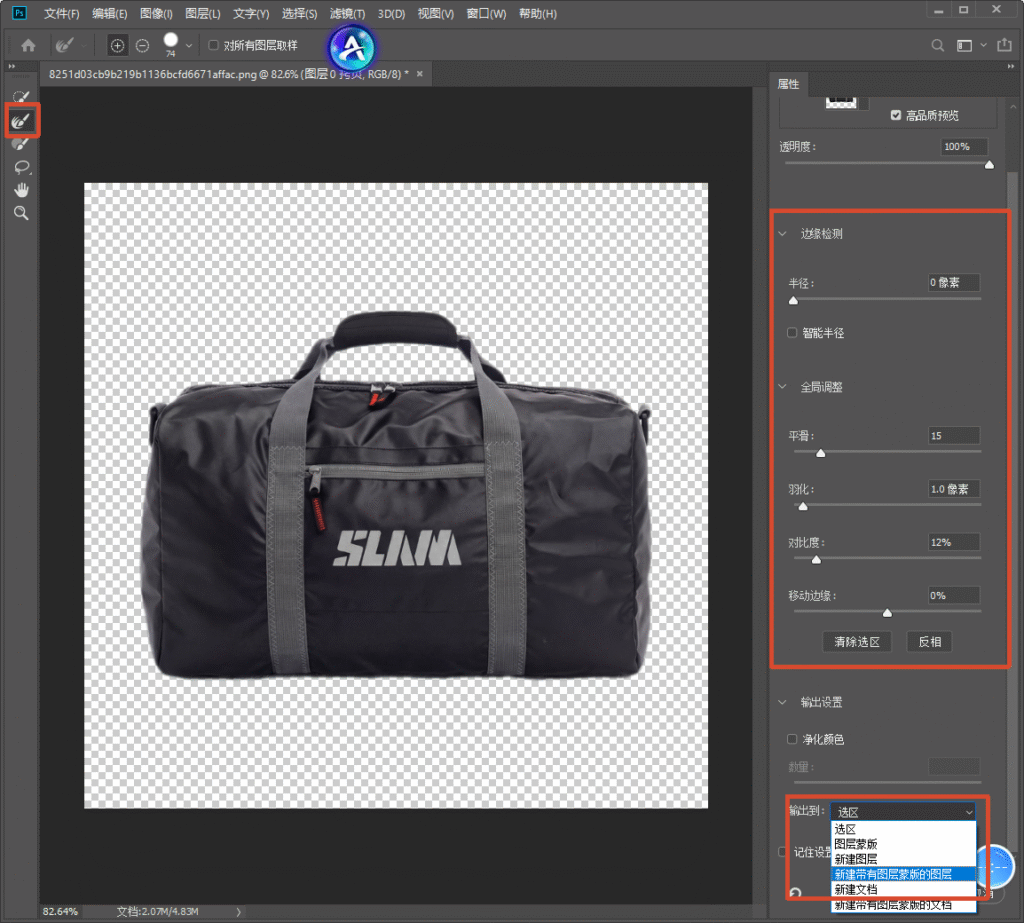The image size is (1024, 923).
Task: Open the workspace switcher dropdown arrow
Action: pyautogui.click(x=983, y=46)
